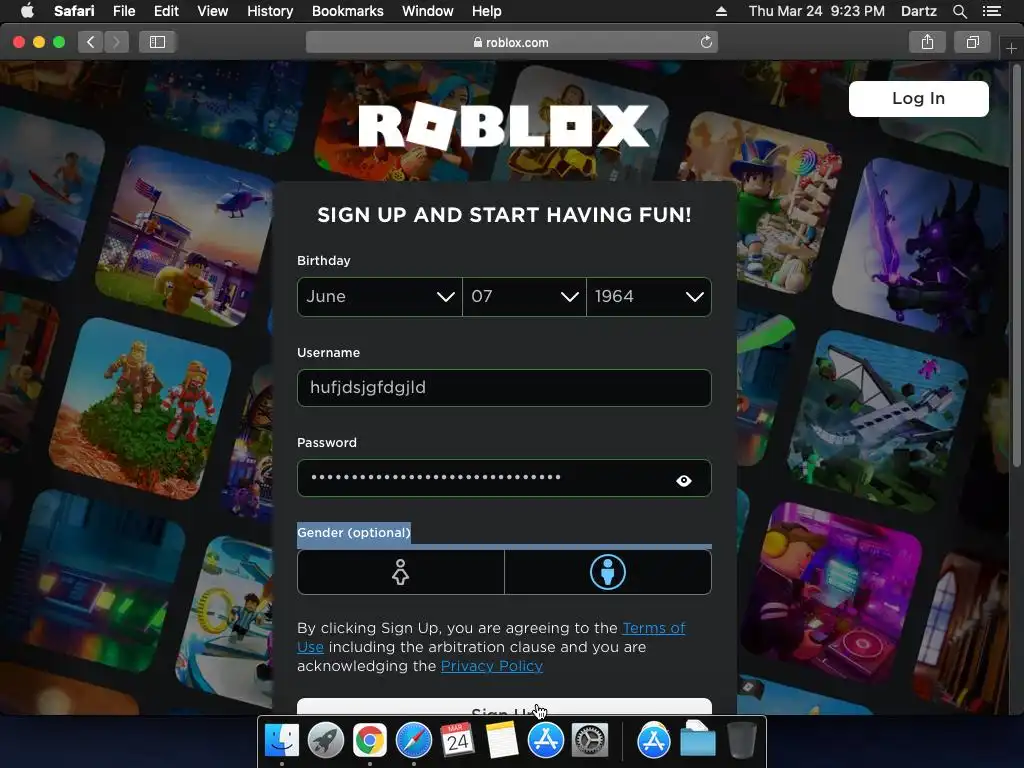1024x768 pixels.
Task: Click the Safari forward navigation arrow
Action: tap(116, 42)
